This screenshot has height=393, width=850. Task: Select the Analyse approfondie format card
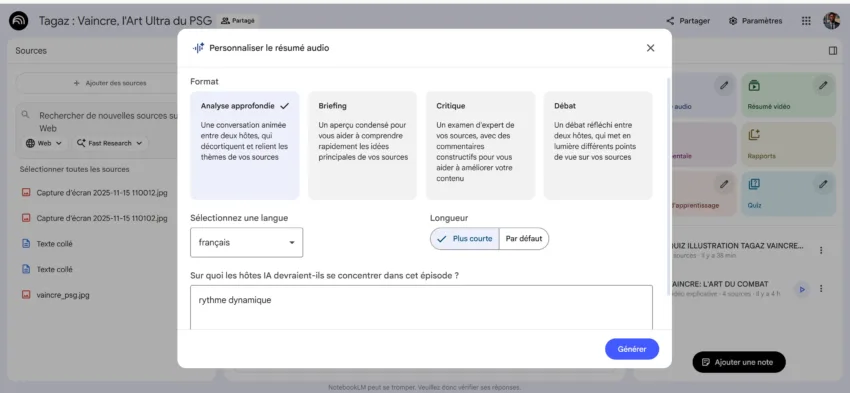[x=244, y=145]
